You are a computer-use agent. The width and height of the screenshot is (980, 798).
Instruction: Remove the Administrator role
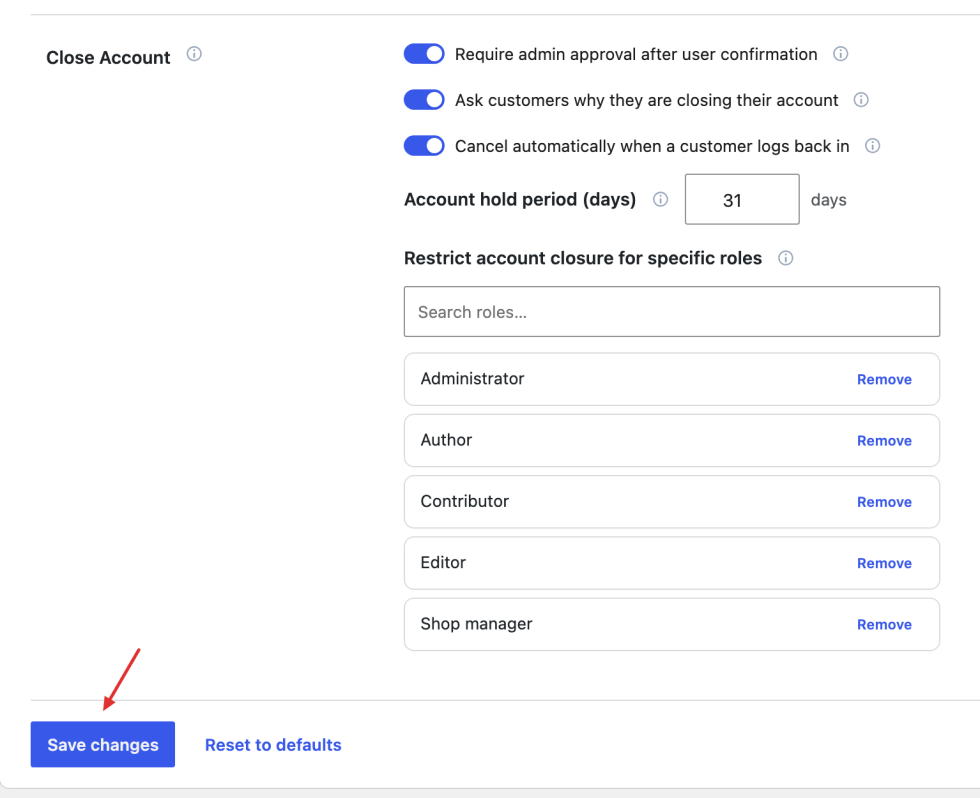884,379
